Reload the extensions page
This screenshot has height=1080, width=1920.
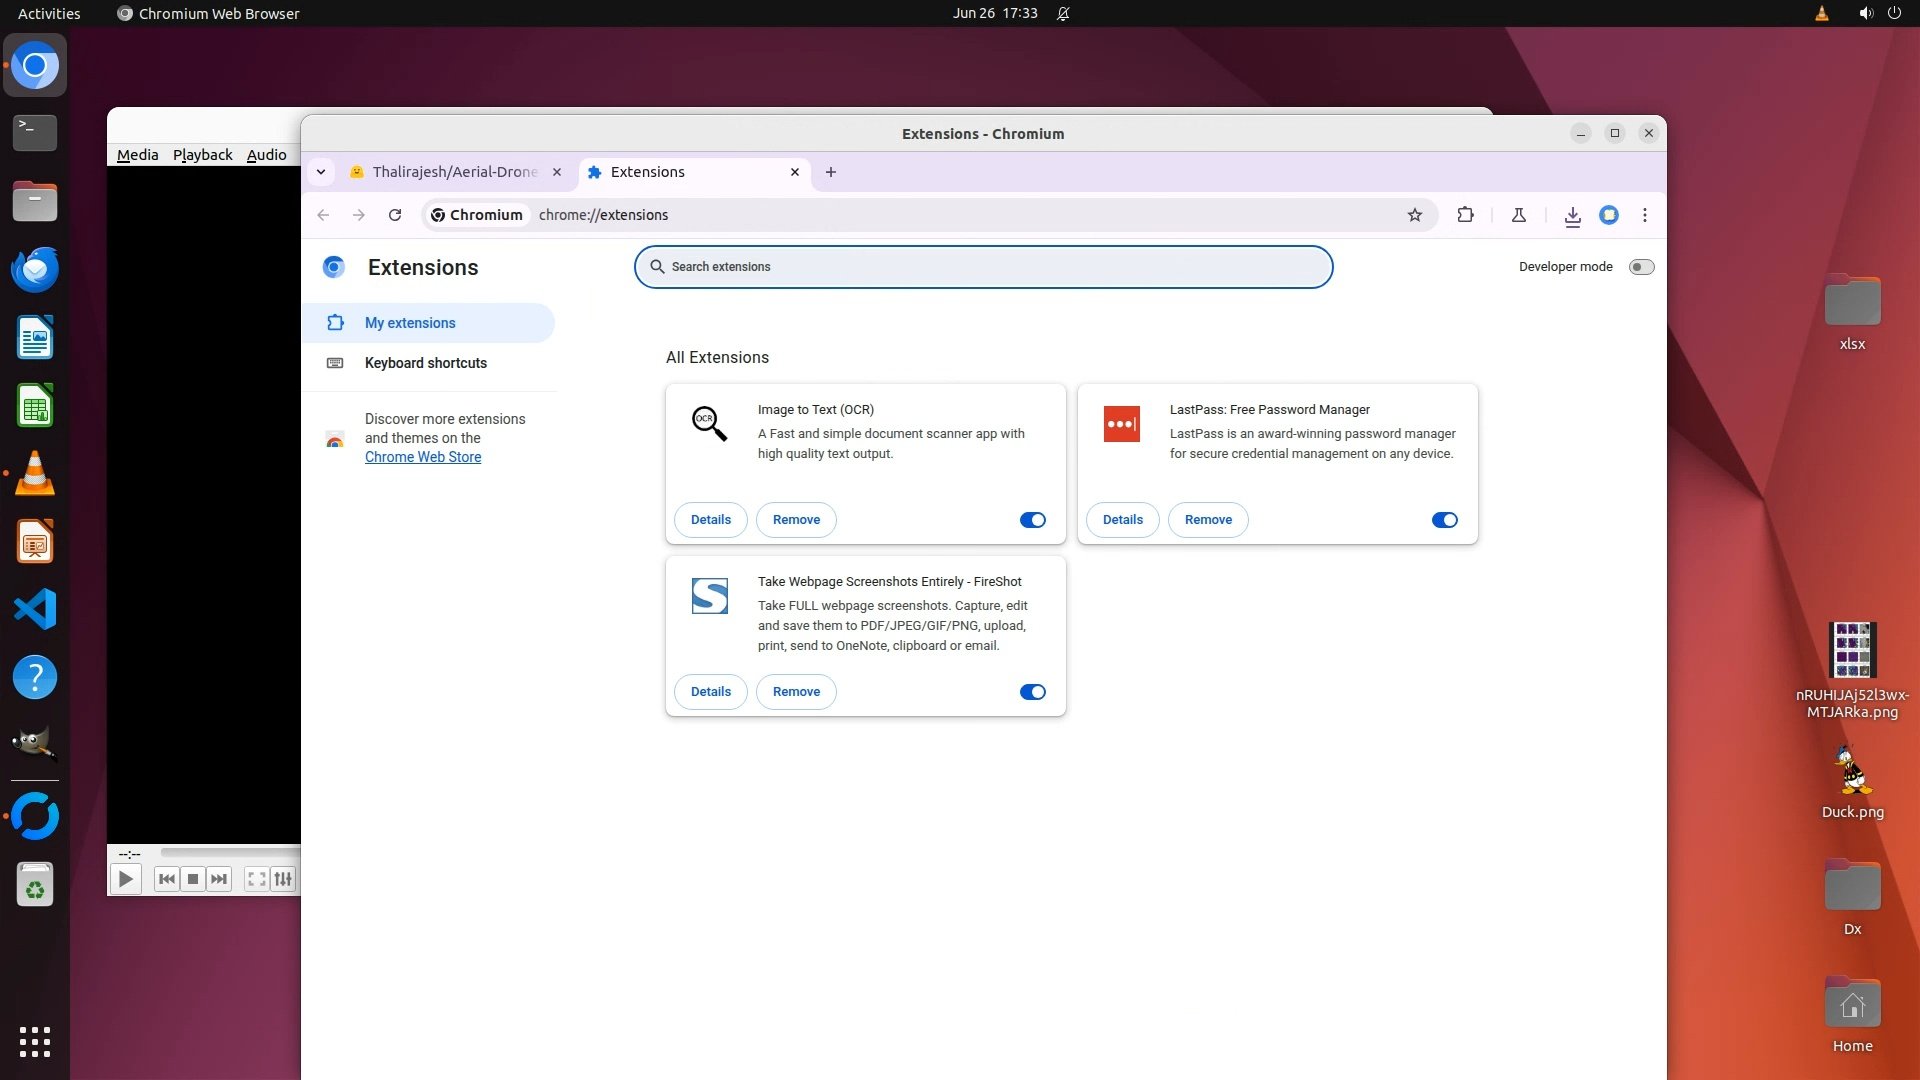(x=395, y=215)
